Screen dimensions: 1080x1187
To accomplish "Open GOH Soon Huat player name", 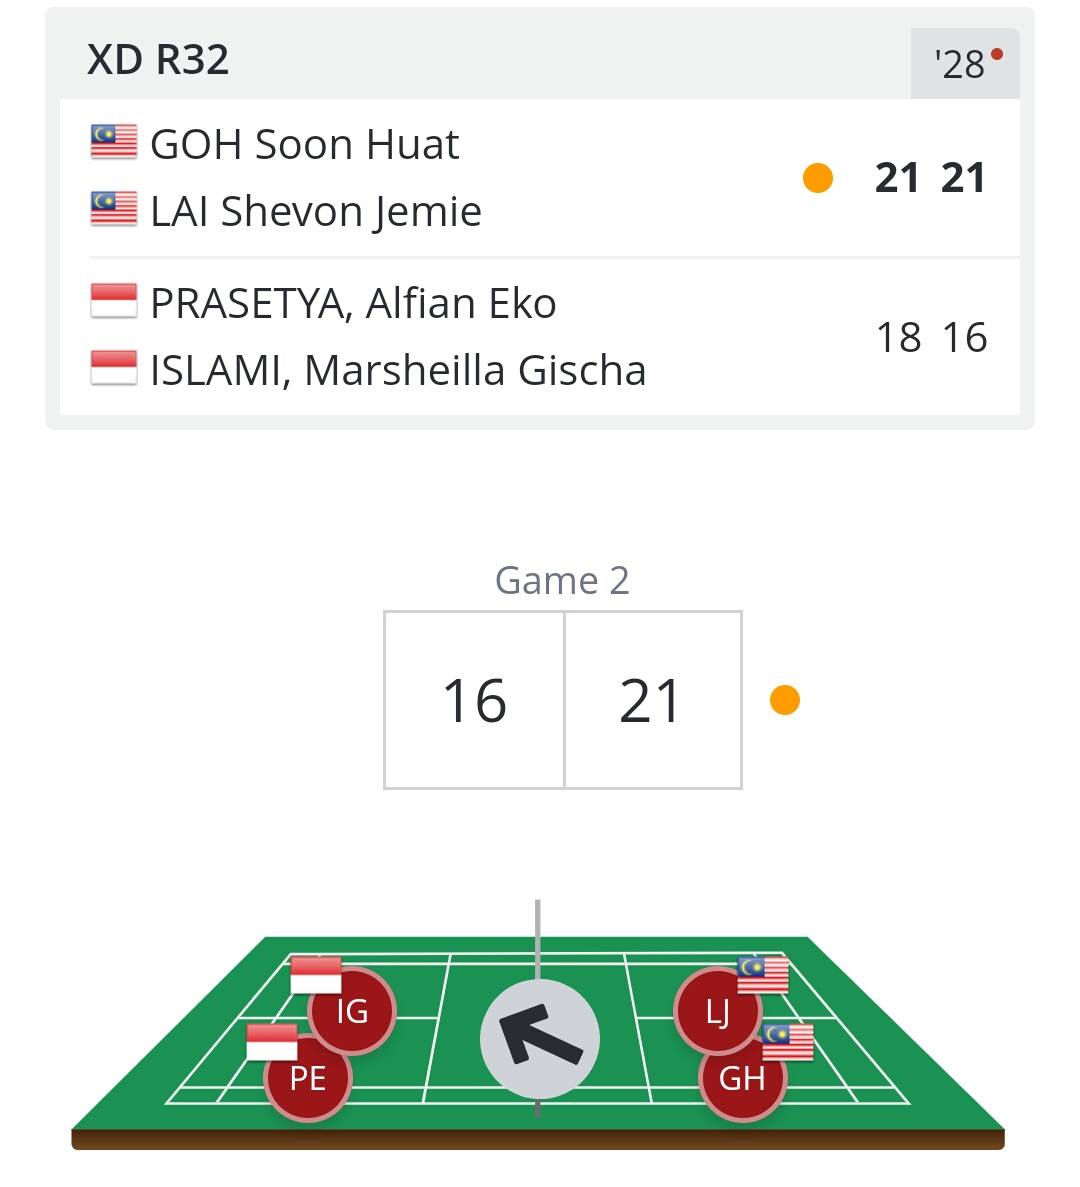I will point(304,144).
